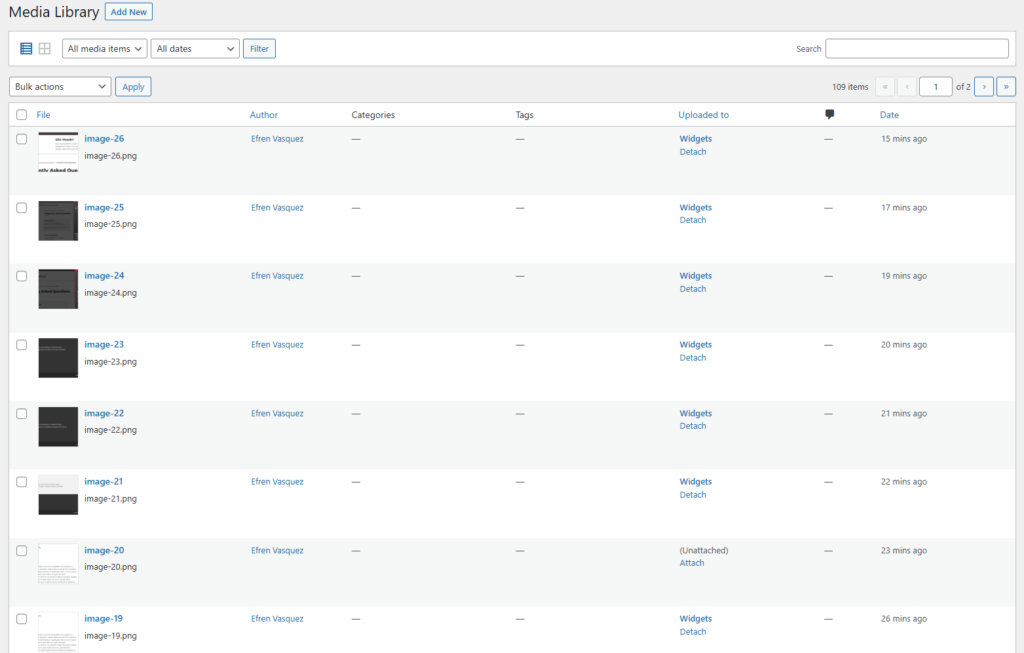Click inside the search media field

[916, 47]
